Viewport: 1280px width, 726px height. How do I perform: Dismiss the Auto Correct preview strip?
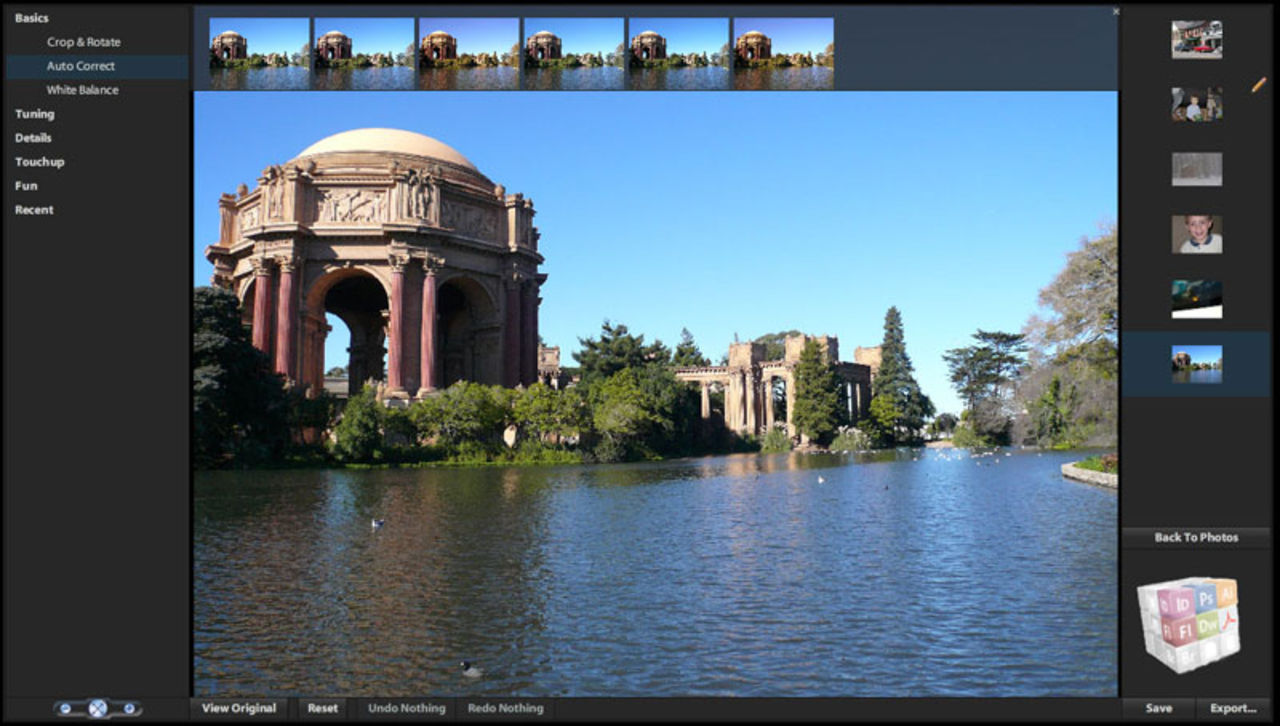(x=1115, y=10)
